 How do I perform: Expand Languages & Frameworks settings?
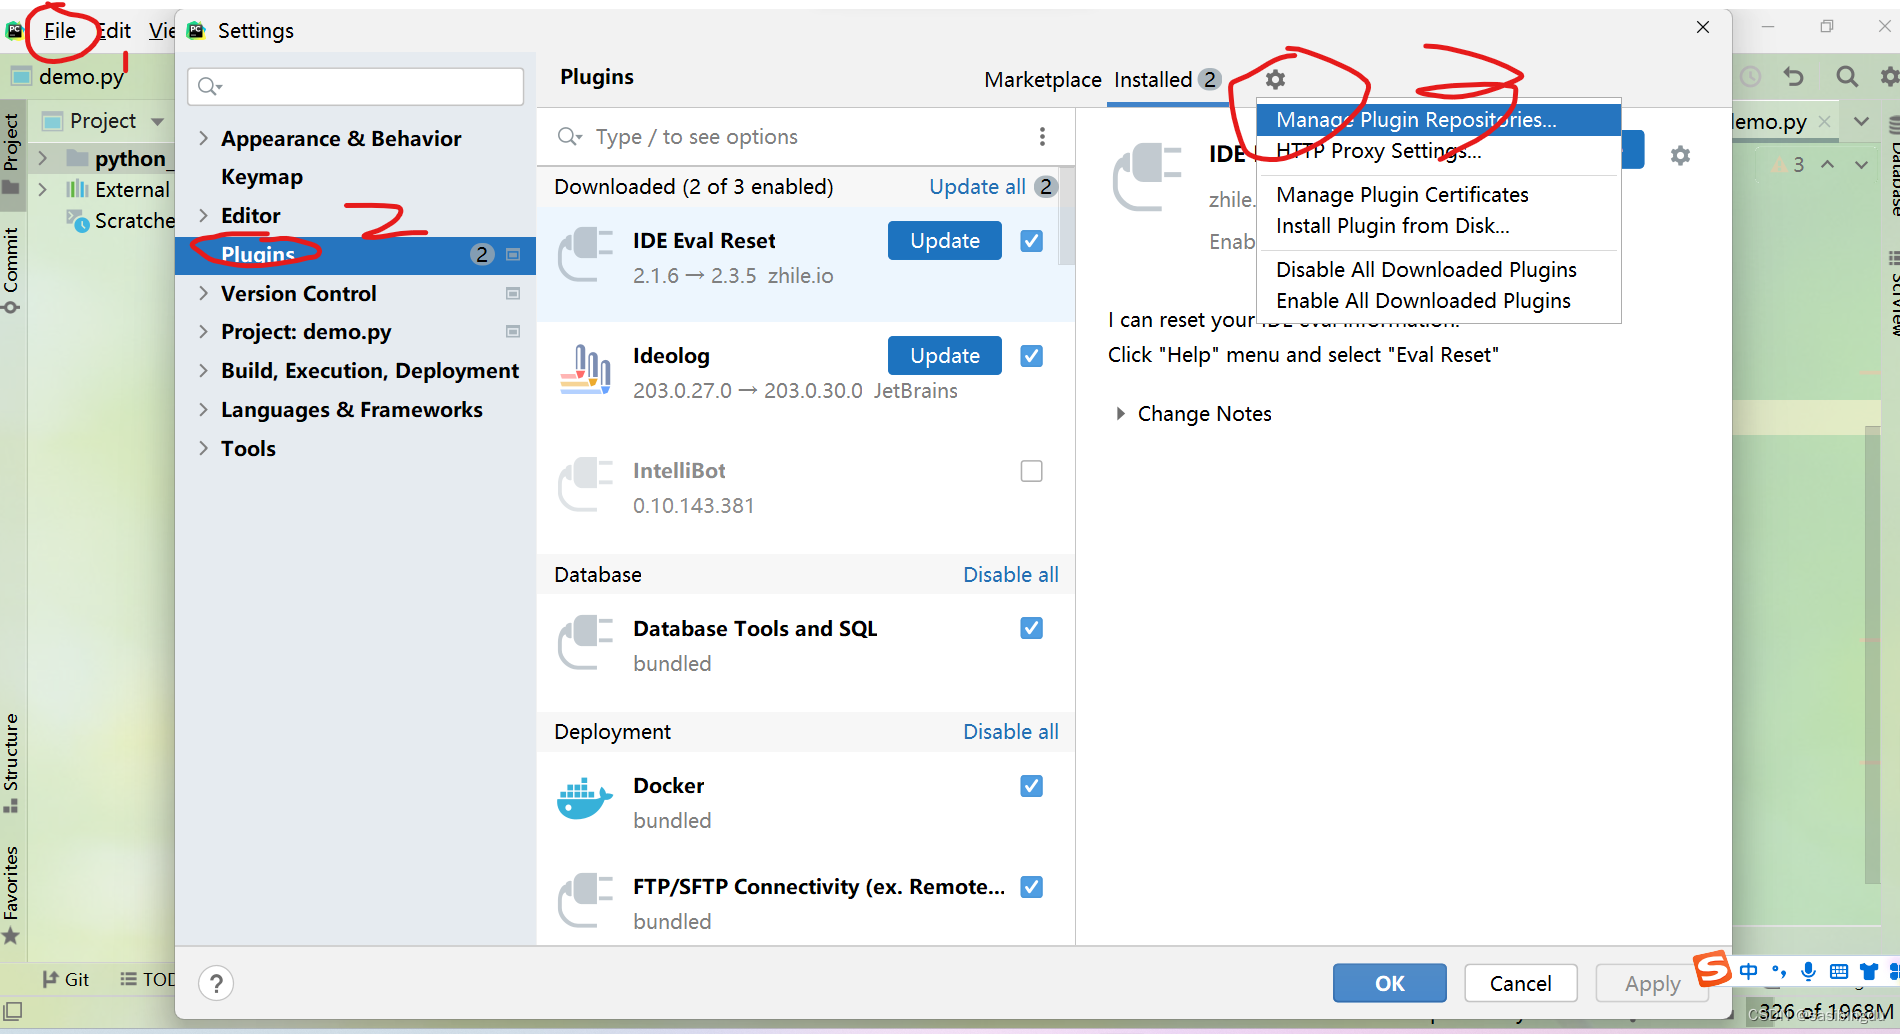(204, 409)
